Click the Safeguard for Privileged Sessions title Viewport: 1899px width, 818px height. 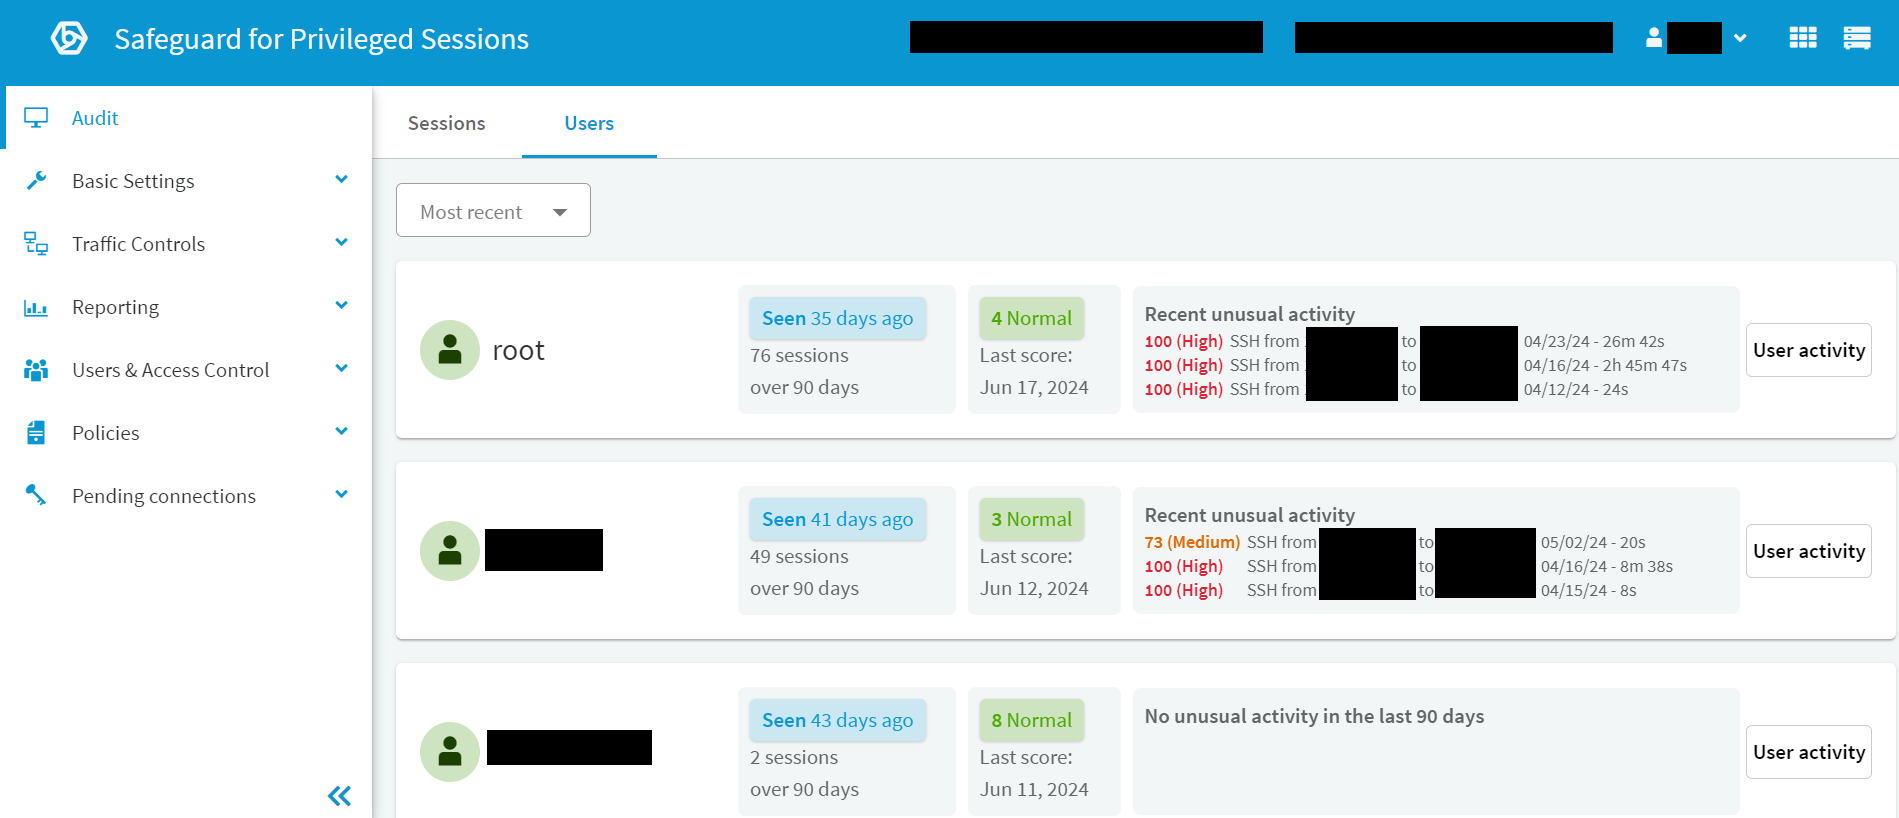pyautogui.click(x=321, y=39)
